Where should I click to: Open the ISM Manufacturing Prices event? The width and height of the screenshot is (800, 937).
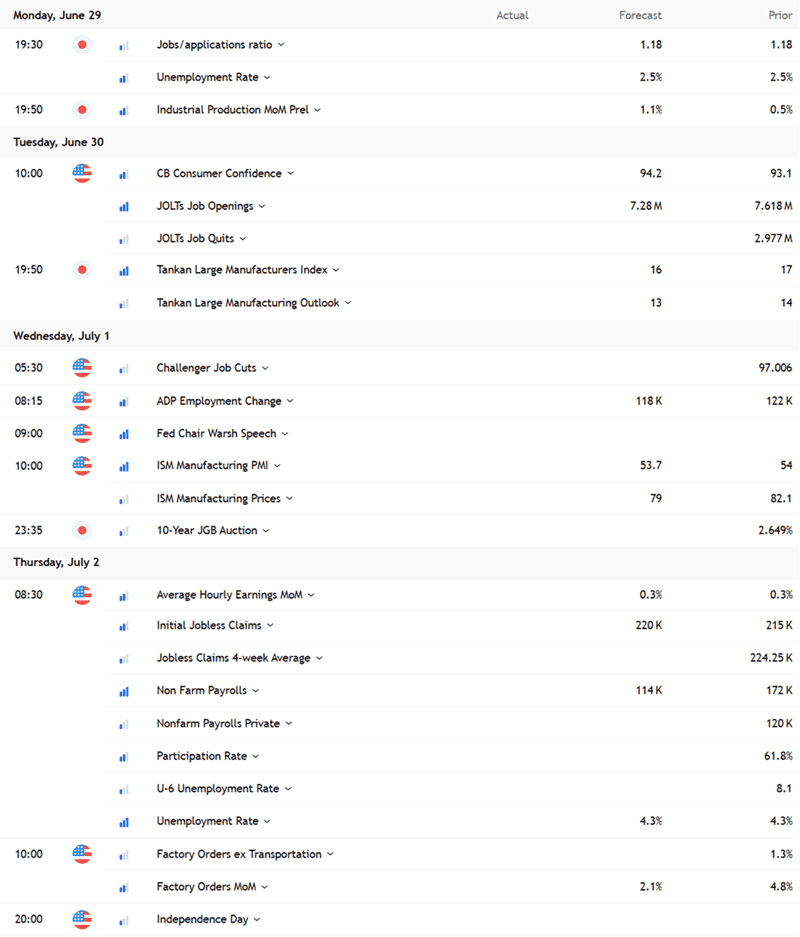pyautogui.click(x=218, y=498)
